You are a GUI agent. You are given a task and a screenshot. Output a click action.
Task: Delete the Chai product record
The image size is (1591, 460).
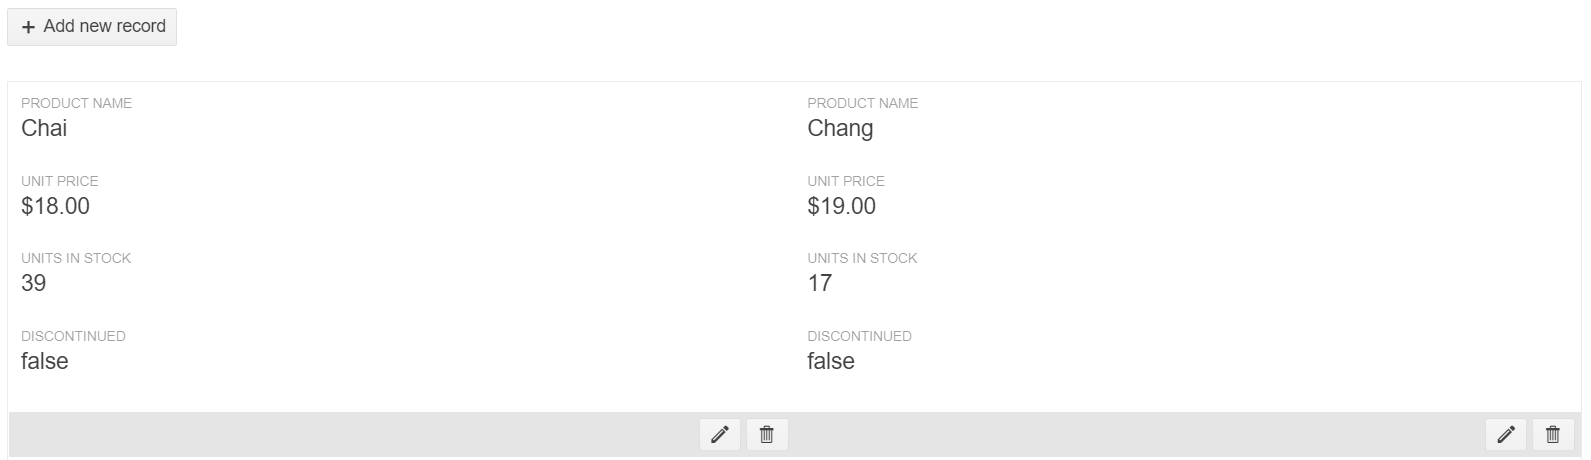[767, 435]
